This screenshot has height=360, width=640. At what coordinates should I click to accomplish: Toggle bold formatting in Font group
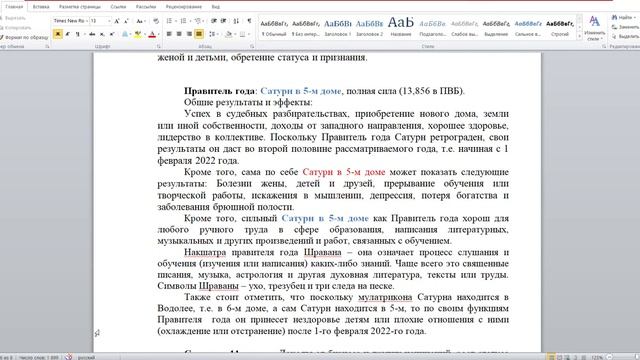point(58,34)
